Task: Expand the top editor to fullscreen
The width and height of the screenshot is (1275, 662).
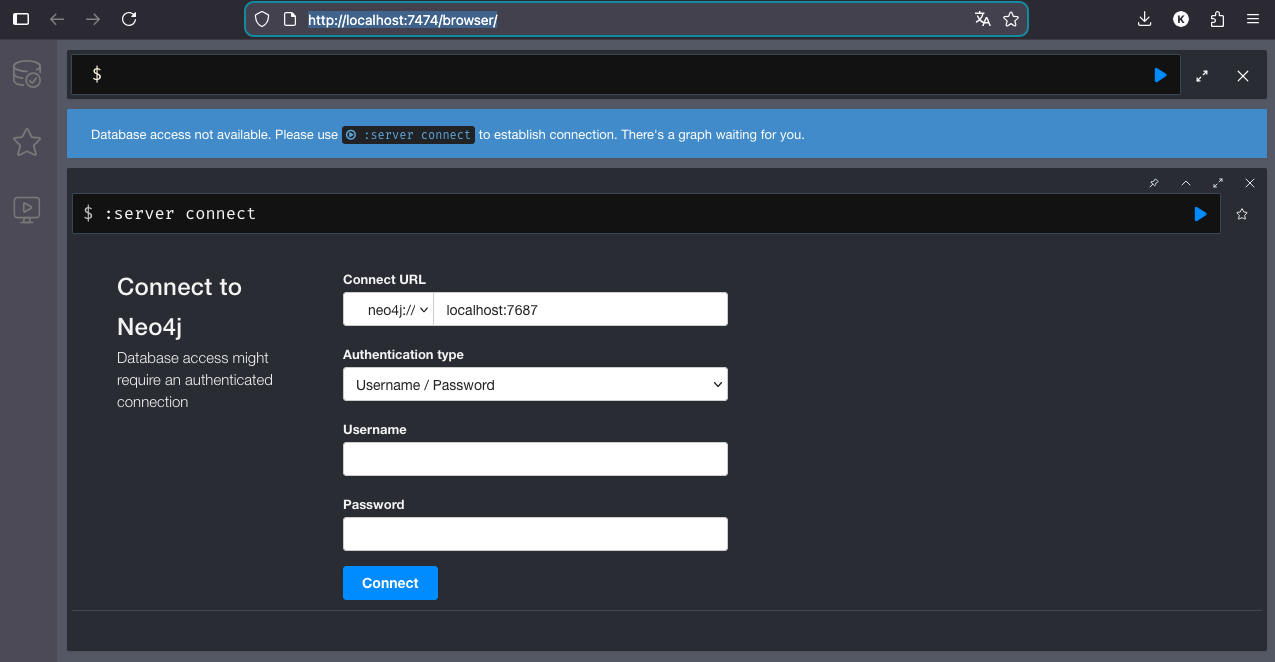Action: coord(1202,75)
